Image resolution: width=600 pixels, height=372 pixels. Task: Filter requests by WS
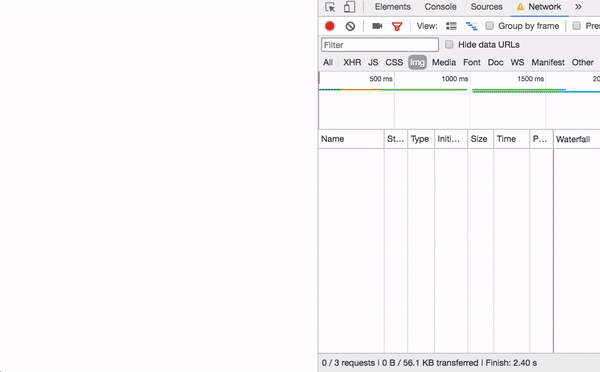coord(517,62)
